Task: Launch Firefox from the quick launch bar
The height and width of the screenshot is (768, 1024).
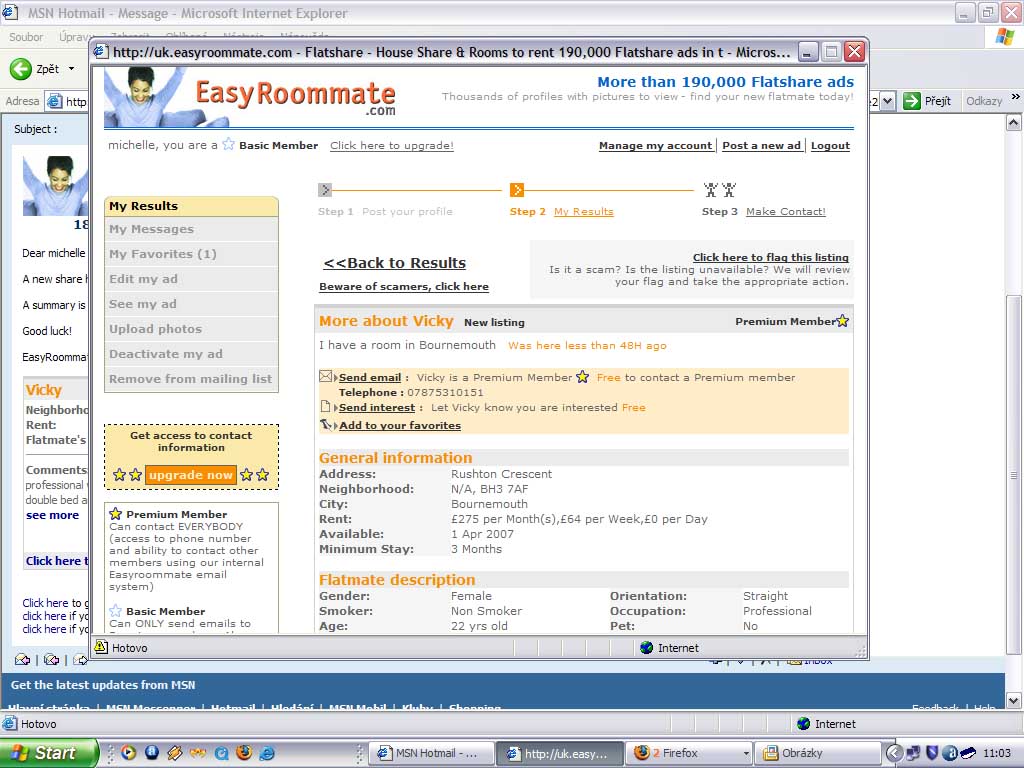Action: (x=243, y=753)
